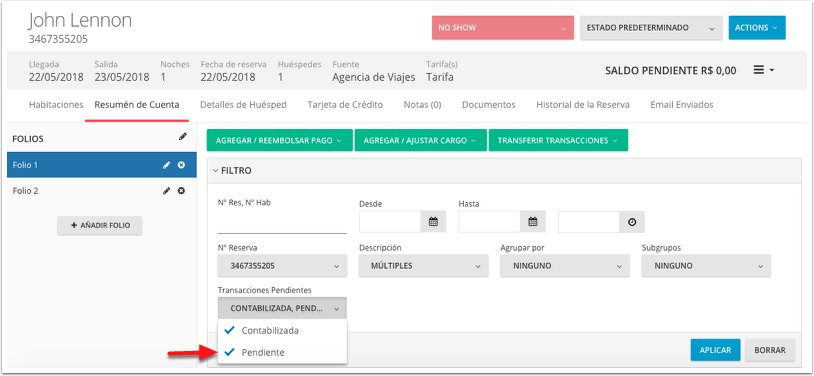The width and height of the screenshot is (814, 376).
Task: Expand the Estado Predeterminado dropdown
Action: [651, 28]
